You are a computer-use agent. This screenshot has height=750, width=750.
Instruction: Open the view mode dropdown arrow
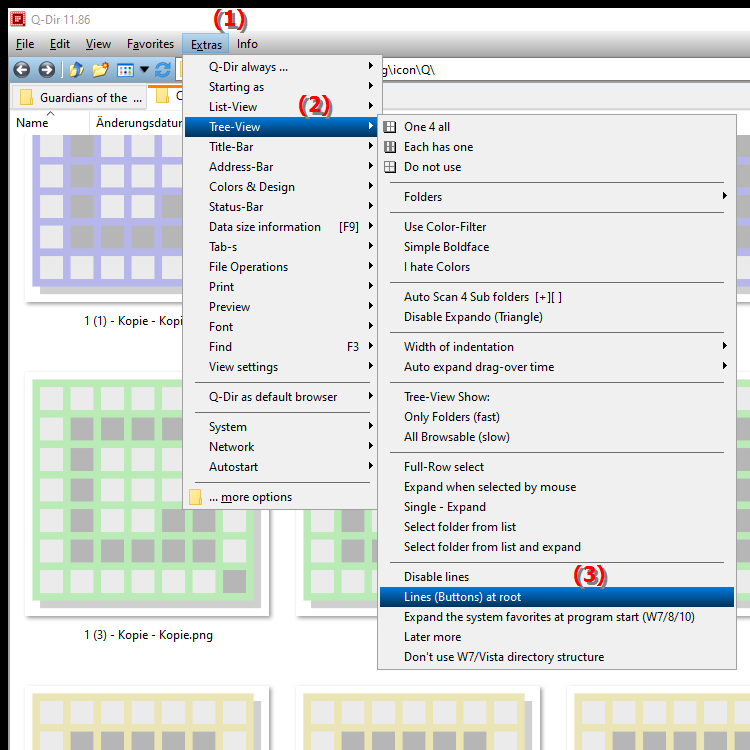pyautogui.click(x=144, y=70)
